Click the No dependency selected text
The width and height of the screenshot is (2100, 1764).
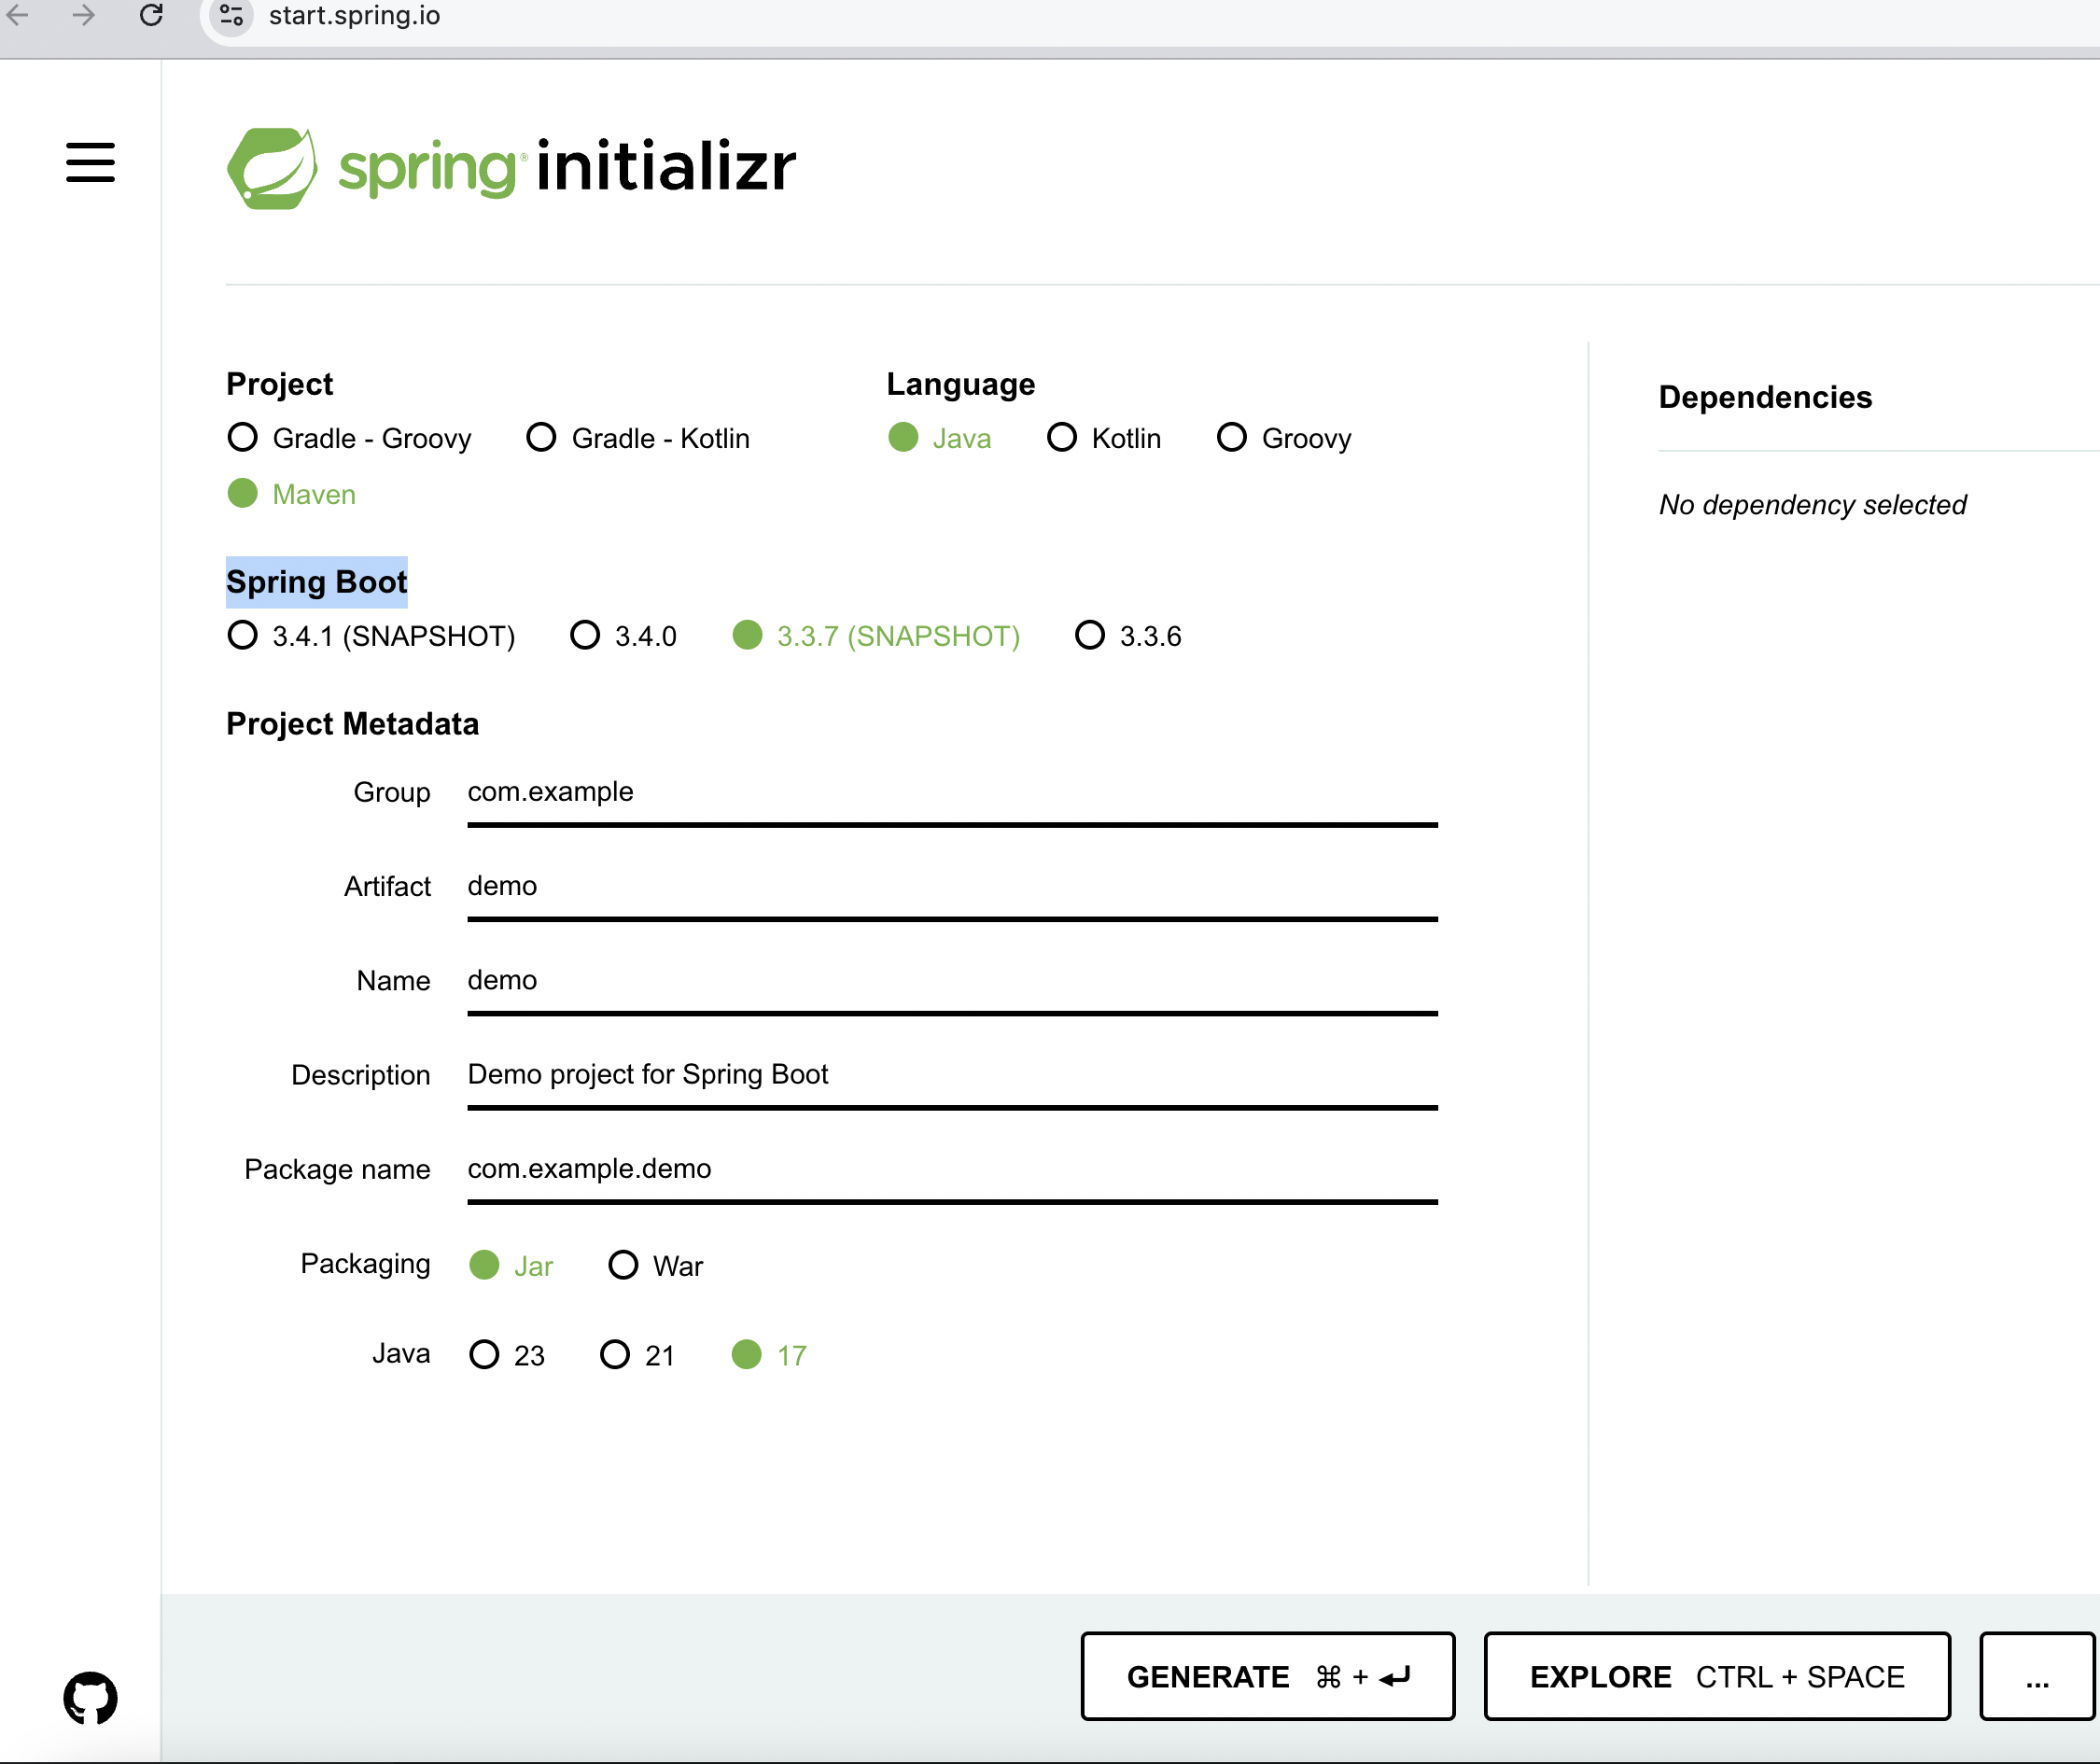click(1812, 505)
